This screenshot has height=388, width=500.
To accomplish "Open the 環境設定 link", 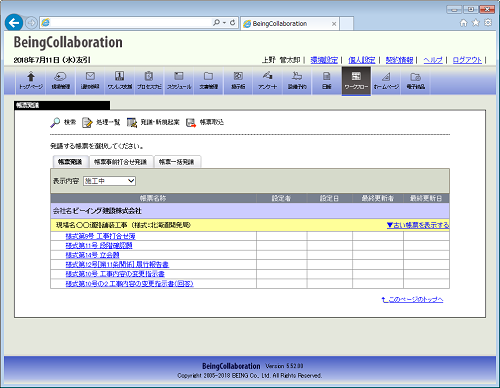I will click(324, 60).
